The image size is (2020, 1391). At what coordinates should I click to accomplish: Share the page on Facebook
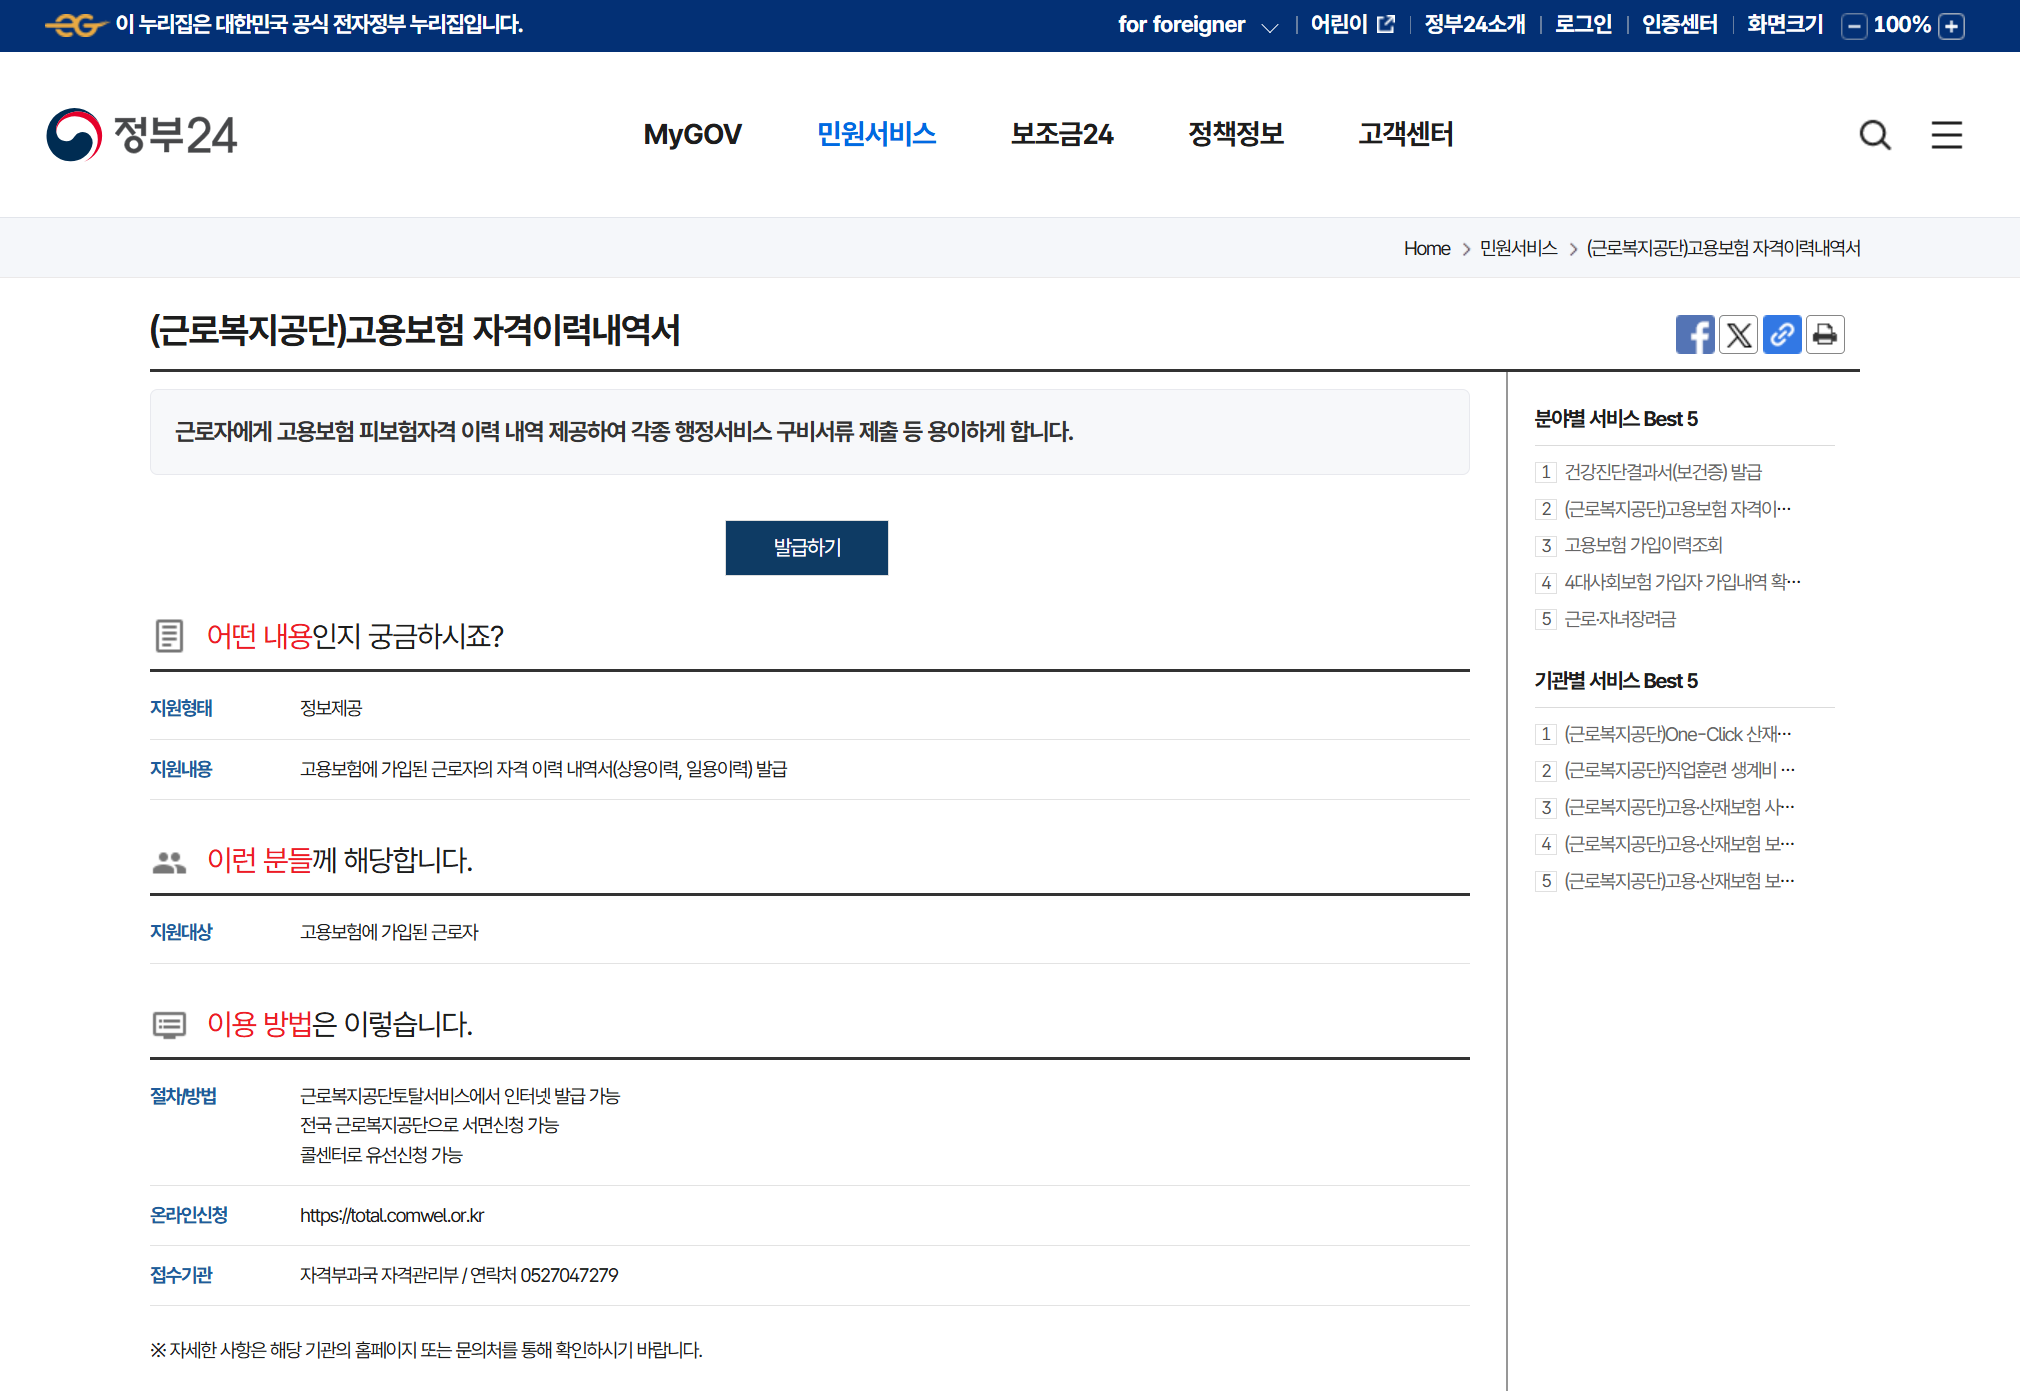click(x=1695, y=334)
